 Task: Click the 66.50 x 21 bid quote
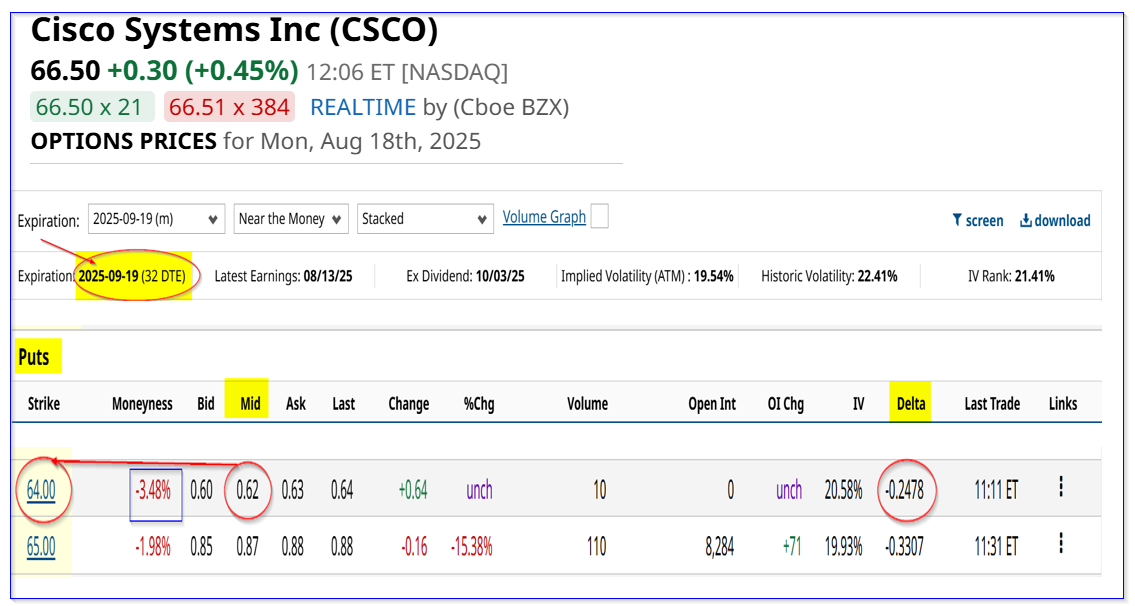point(91,107)
